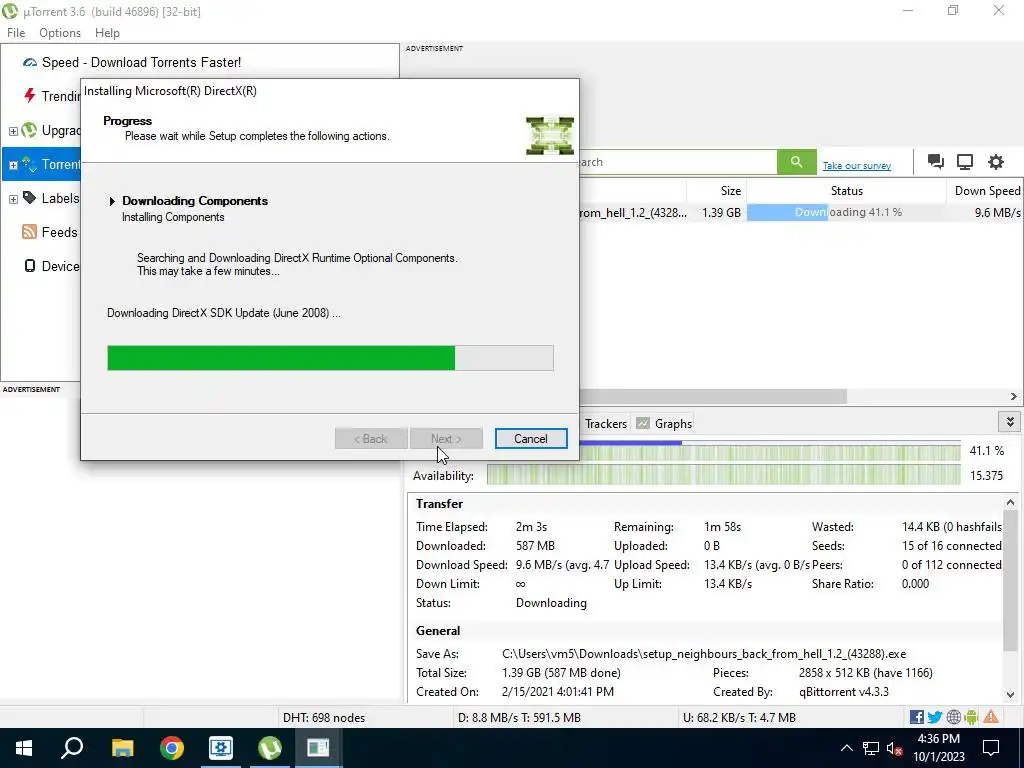
Task: Click the 9.6 MB/s down speed cell
Action: [x=997, y=212]
